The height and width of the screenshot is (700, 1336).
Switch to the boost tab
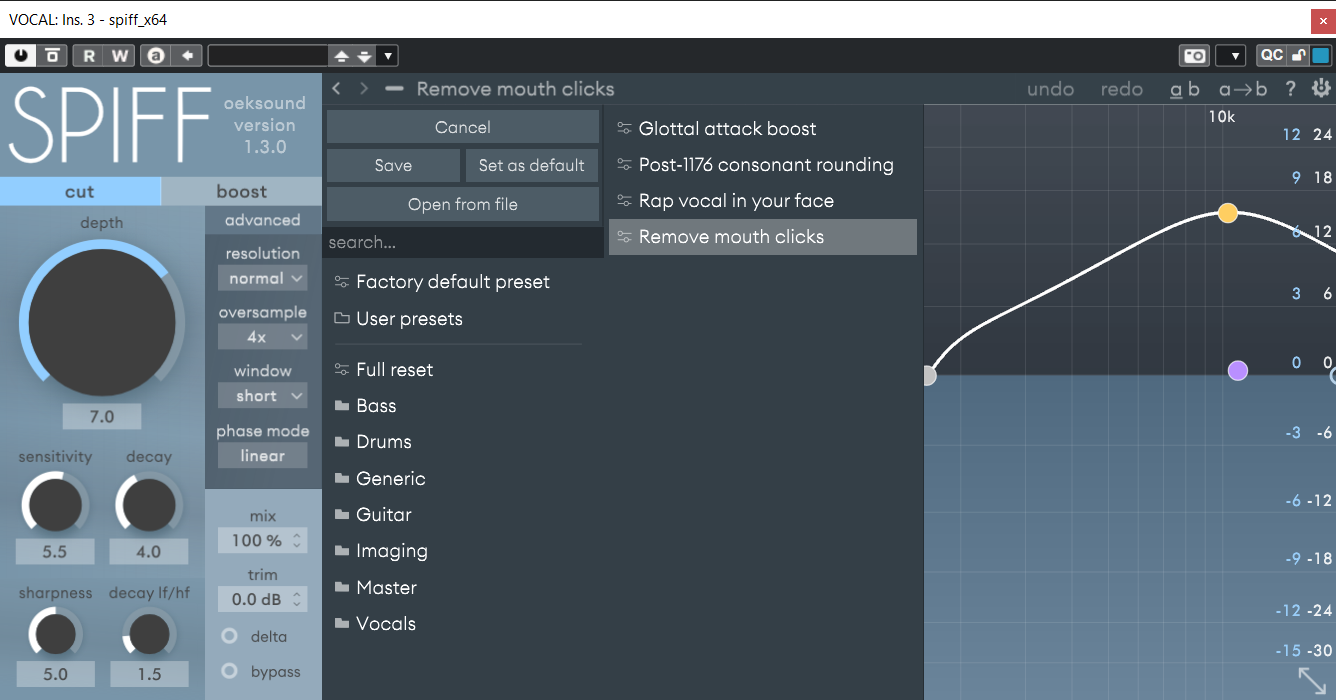(x=241, y=191)
